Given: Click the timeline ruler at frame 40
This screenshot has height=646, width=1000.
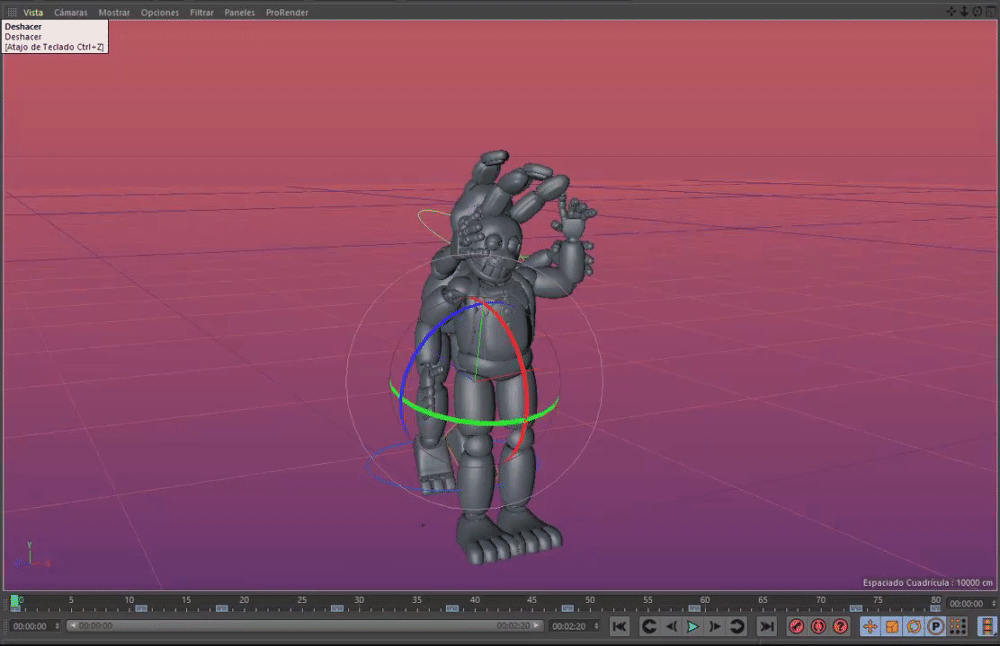Looking at the screenshot, I should point(475,604).
